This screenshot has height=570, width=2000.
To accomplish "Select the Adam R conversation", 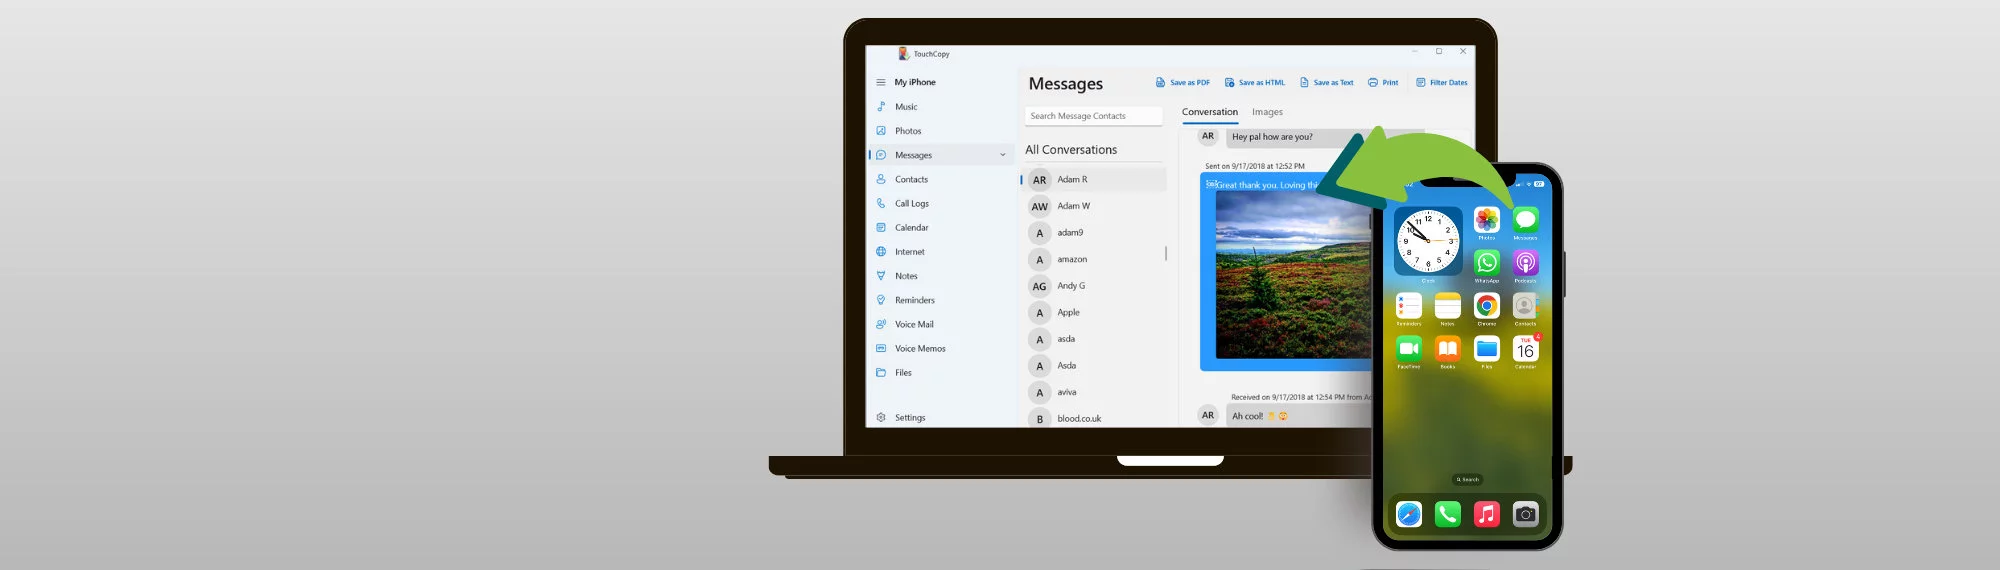I will [1096, 180].
